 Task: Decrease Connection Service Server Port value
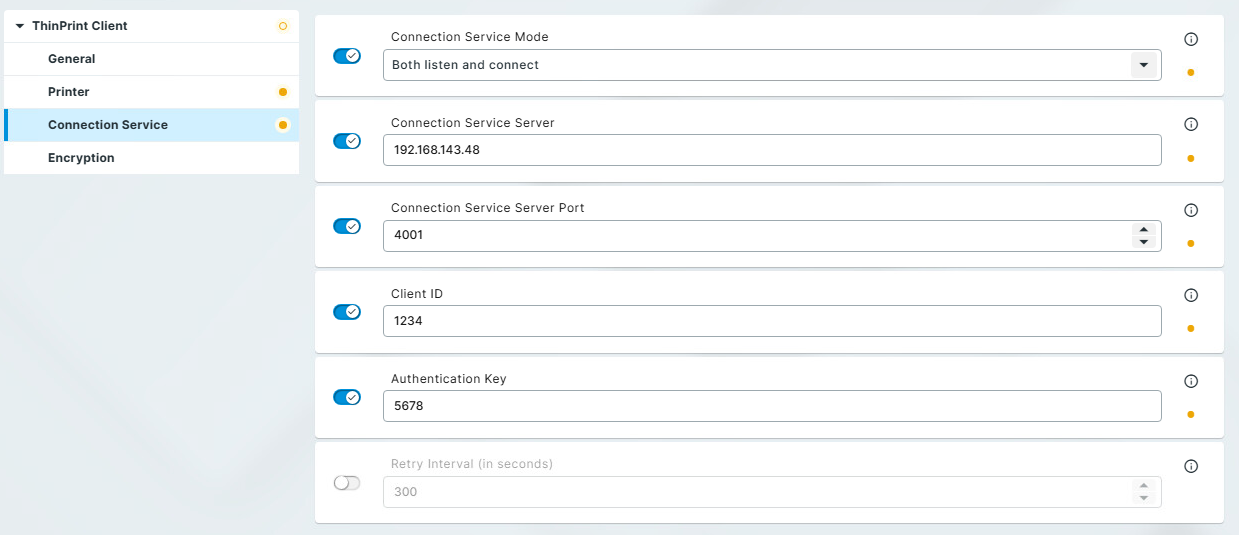pos(1144,243)
